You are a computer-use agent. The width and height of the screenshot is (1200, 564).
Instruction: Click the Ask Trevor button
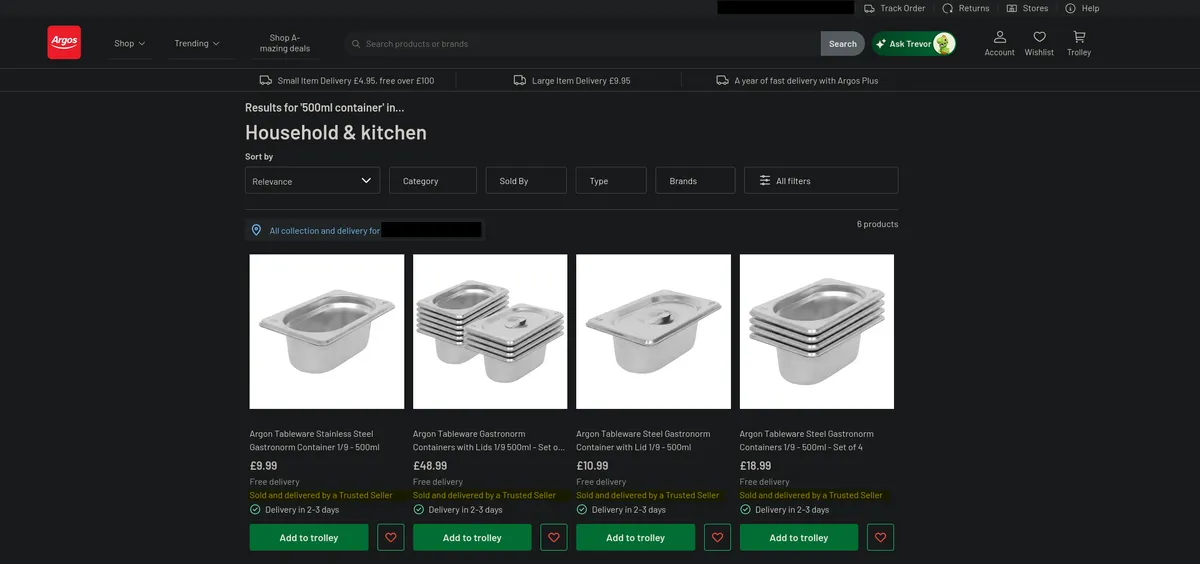tap(914, 44)
